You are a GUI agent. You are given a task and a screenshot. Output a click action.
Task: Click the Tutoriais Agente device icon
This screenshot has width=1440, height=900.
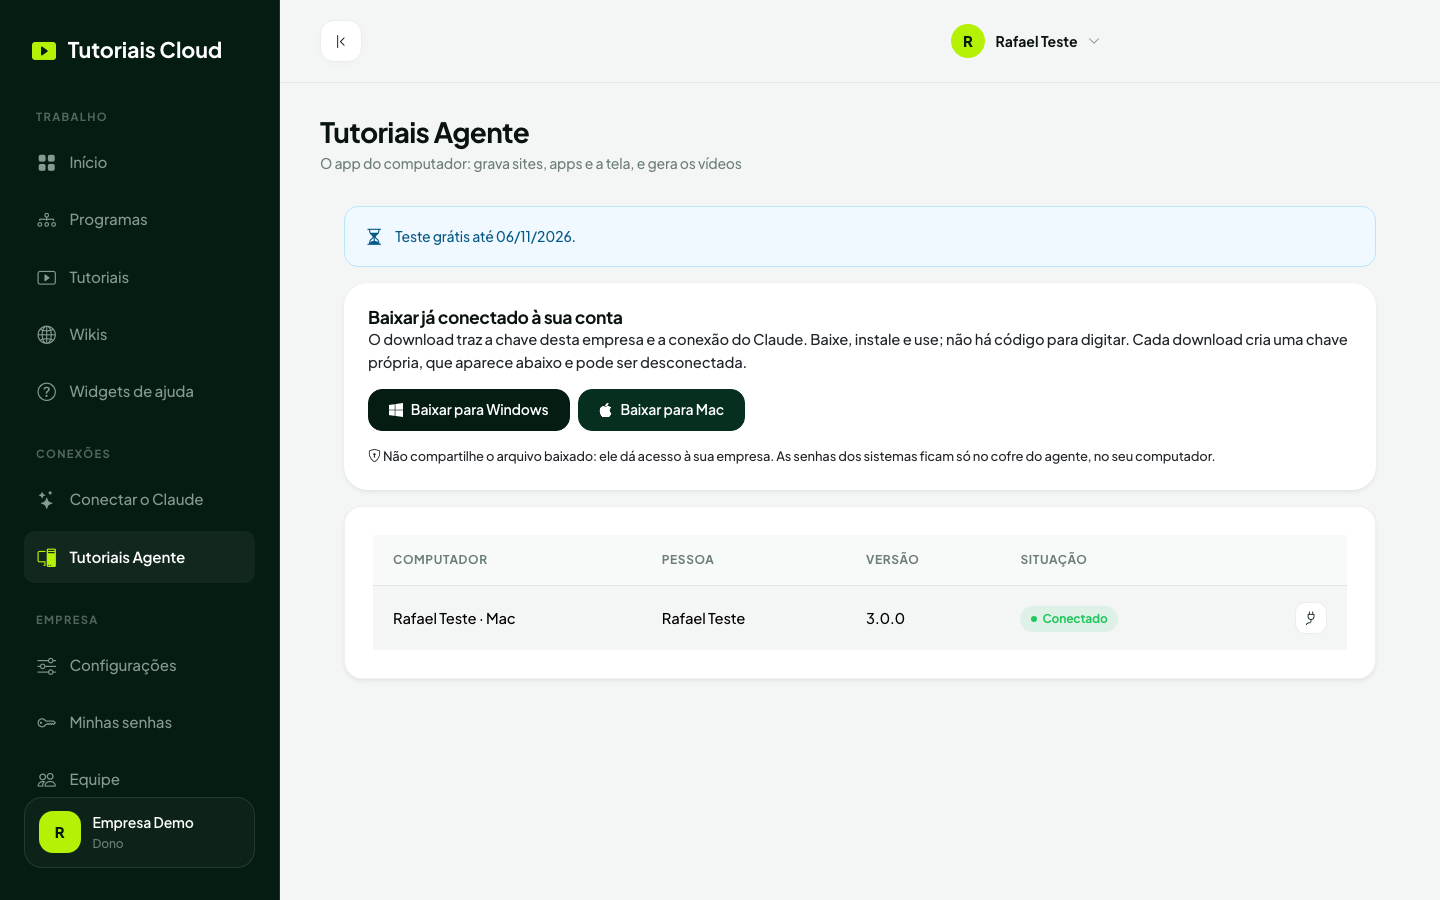pos(47,558)
